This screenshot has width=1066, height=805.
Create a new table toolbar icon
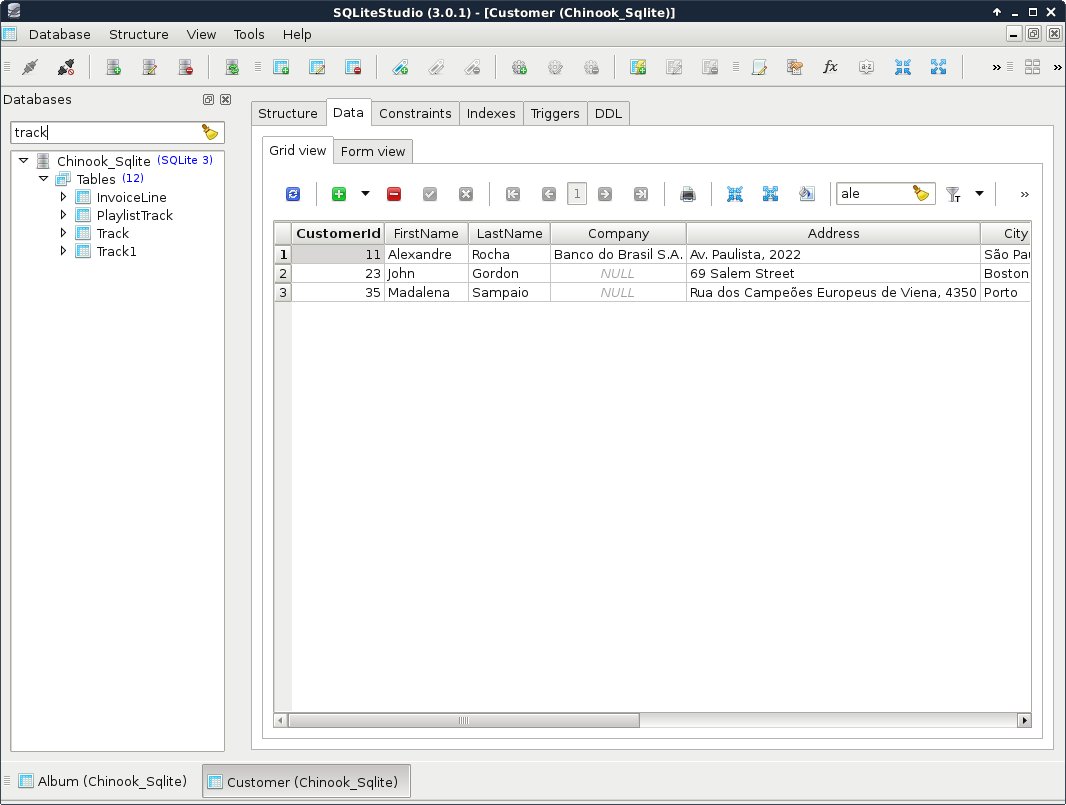tap(281, 67)
